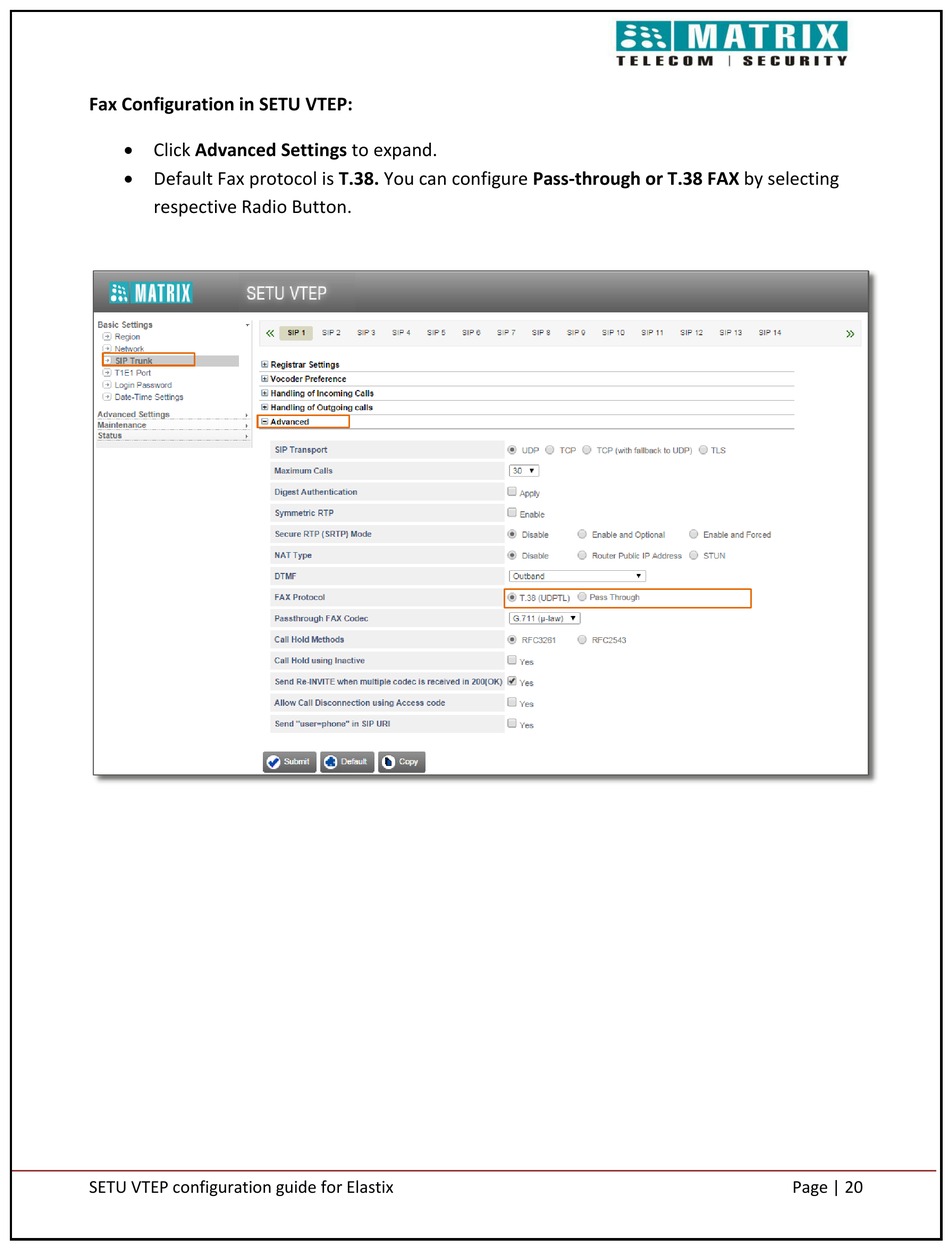Screen dimensions: 950x1248
Task: Switch to the SIP 12 tab
Action: click(691, 333)
